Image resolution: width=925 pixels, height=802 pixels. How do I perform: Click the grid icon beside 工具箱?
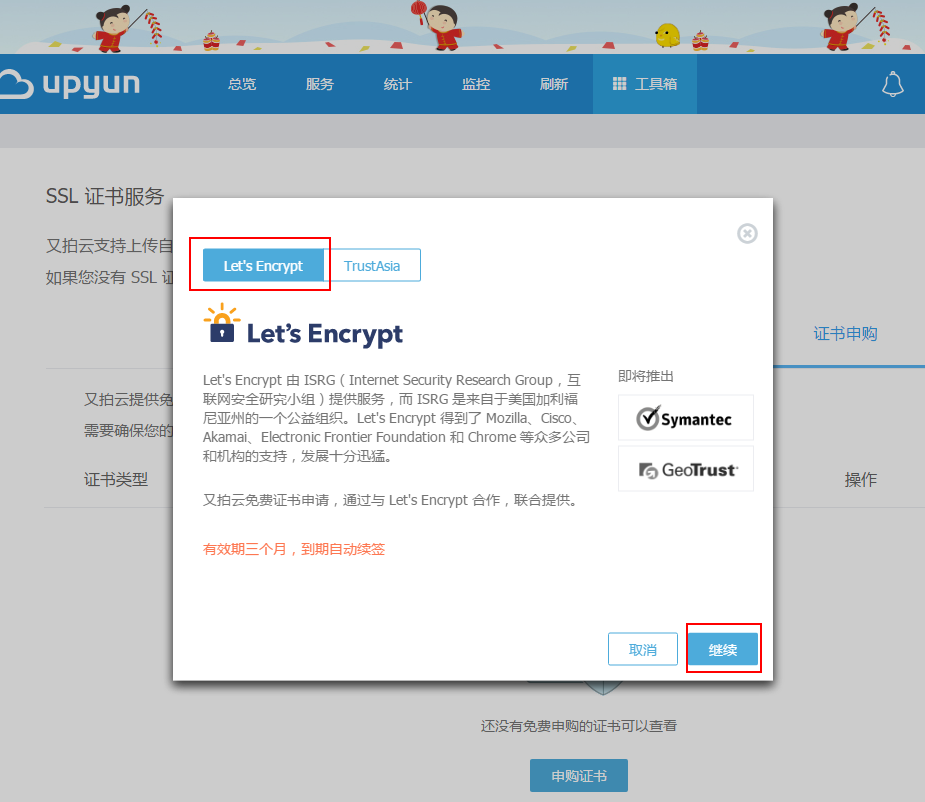[x=620, y=84]
